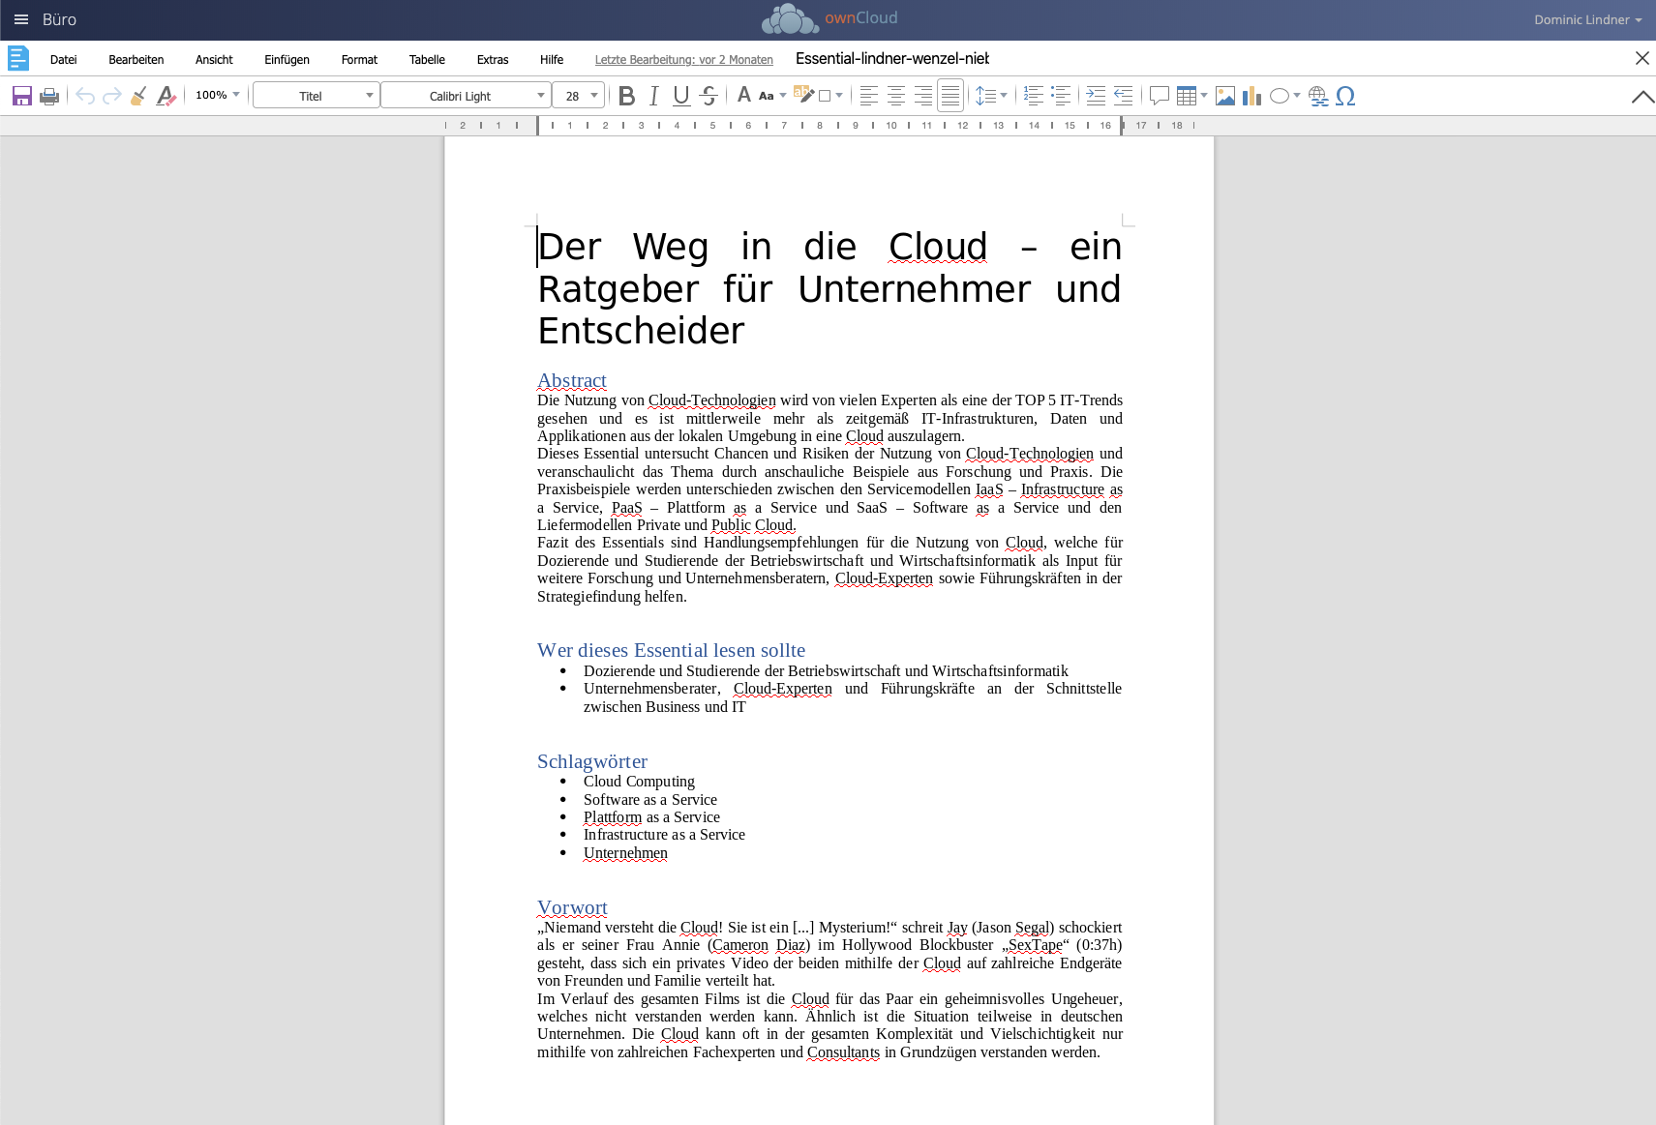Open the Tabelle menu

[427, 60]
